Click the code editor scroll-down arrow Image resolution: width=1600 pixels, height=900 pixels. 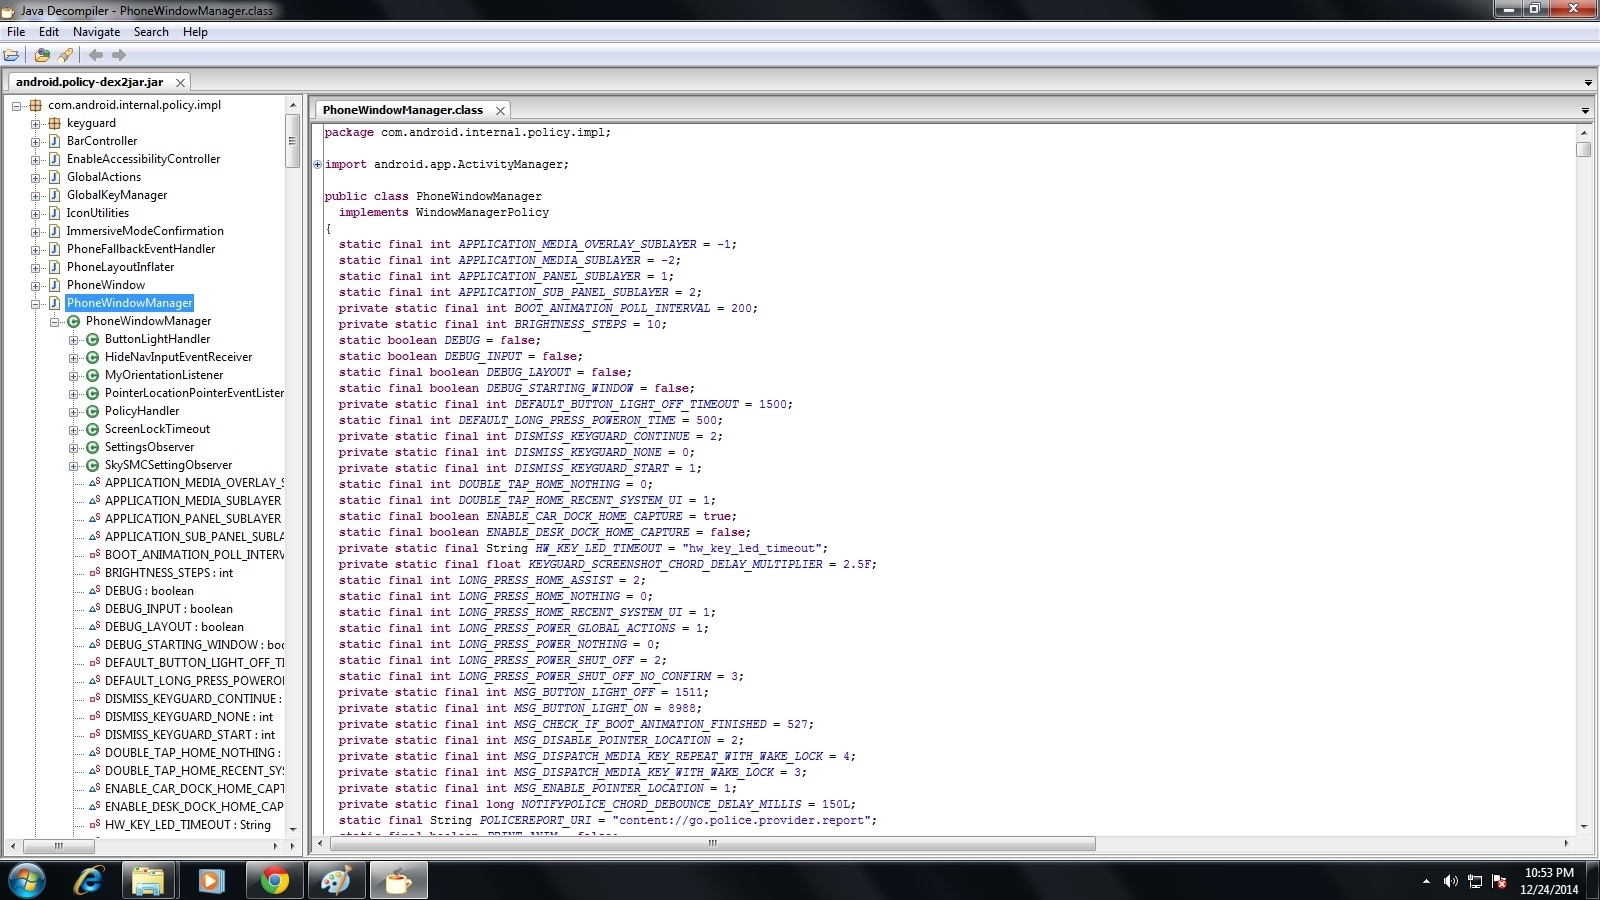(x=1583, y=827)
